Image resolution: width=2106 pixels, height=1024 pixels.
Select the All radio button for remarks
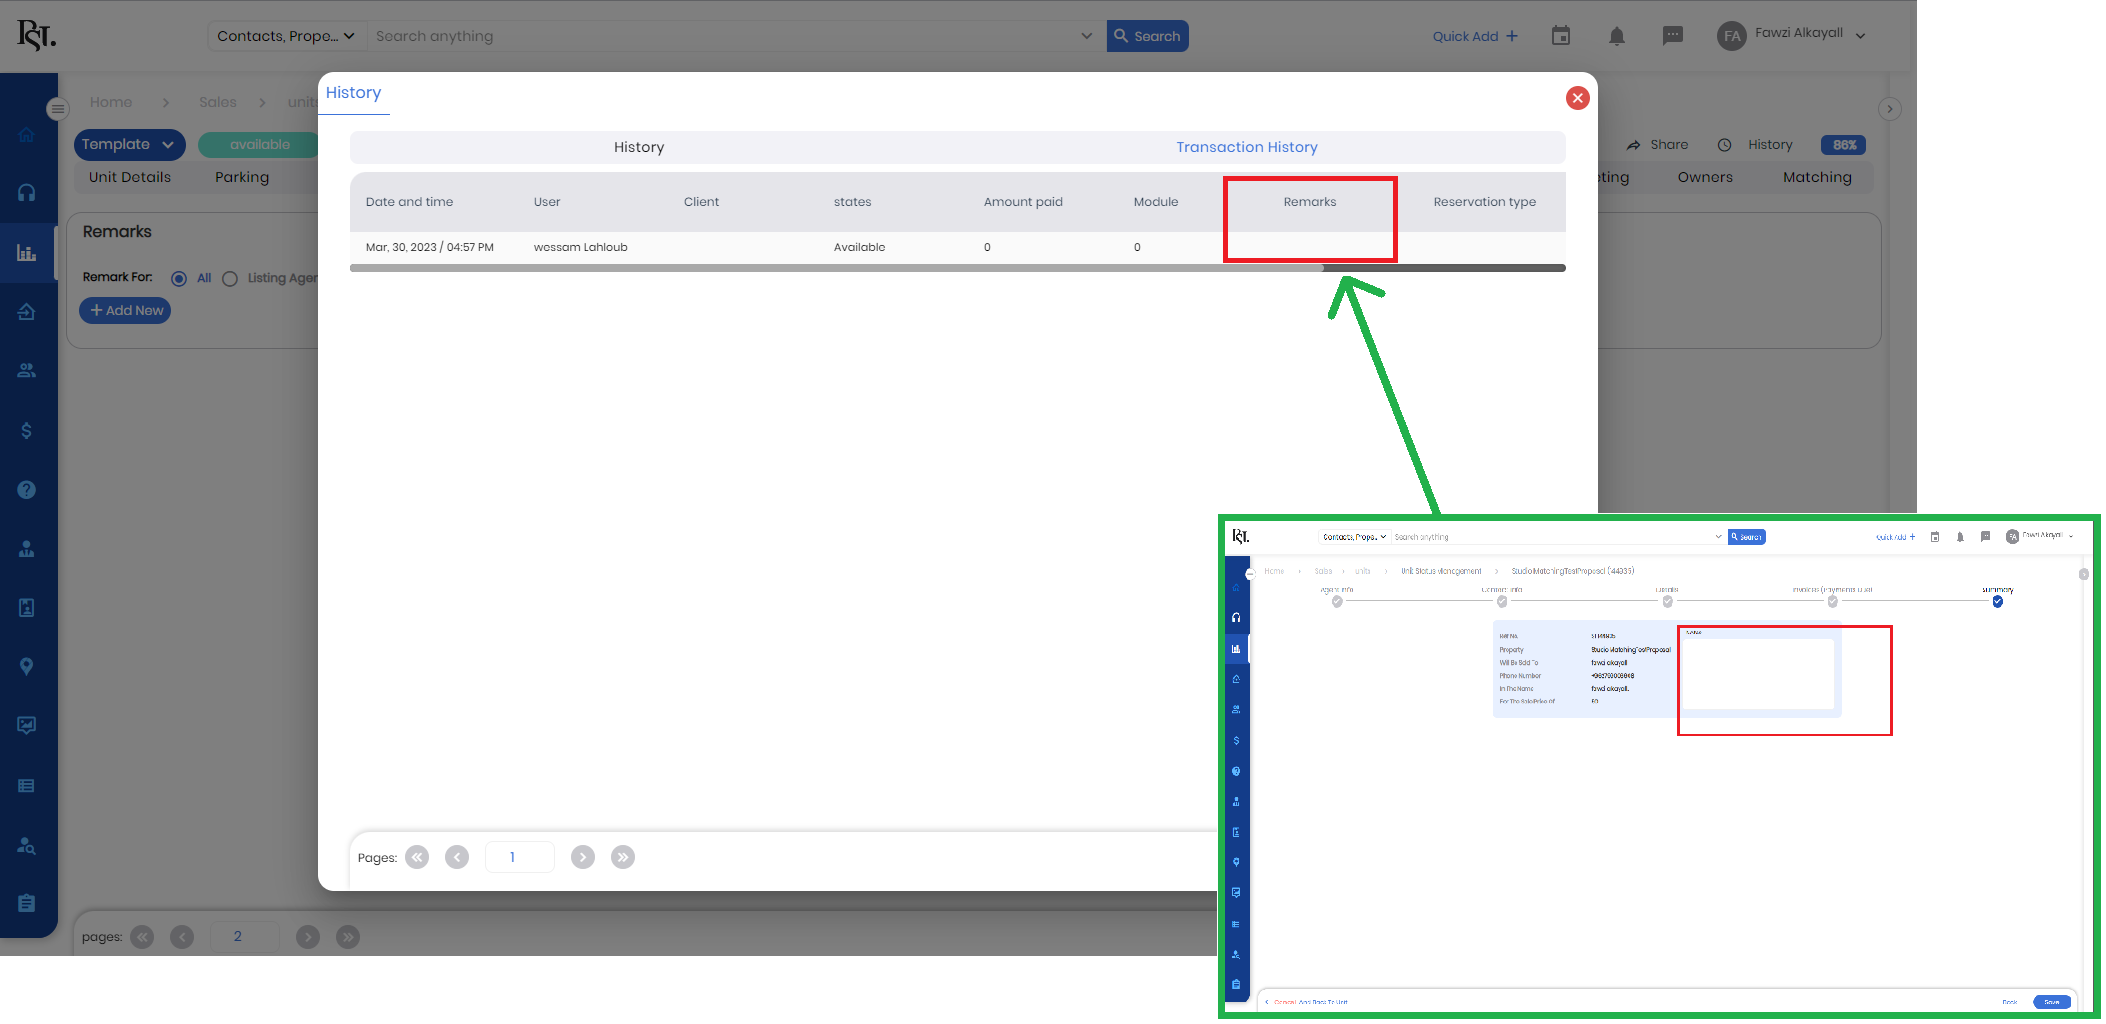(179, 278)
